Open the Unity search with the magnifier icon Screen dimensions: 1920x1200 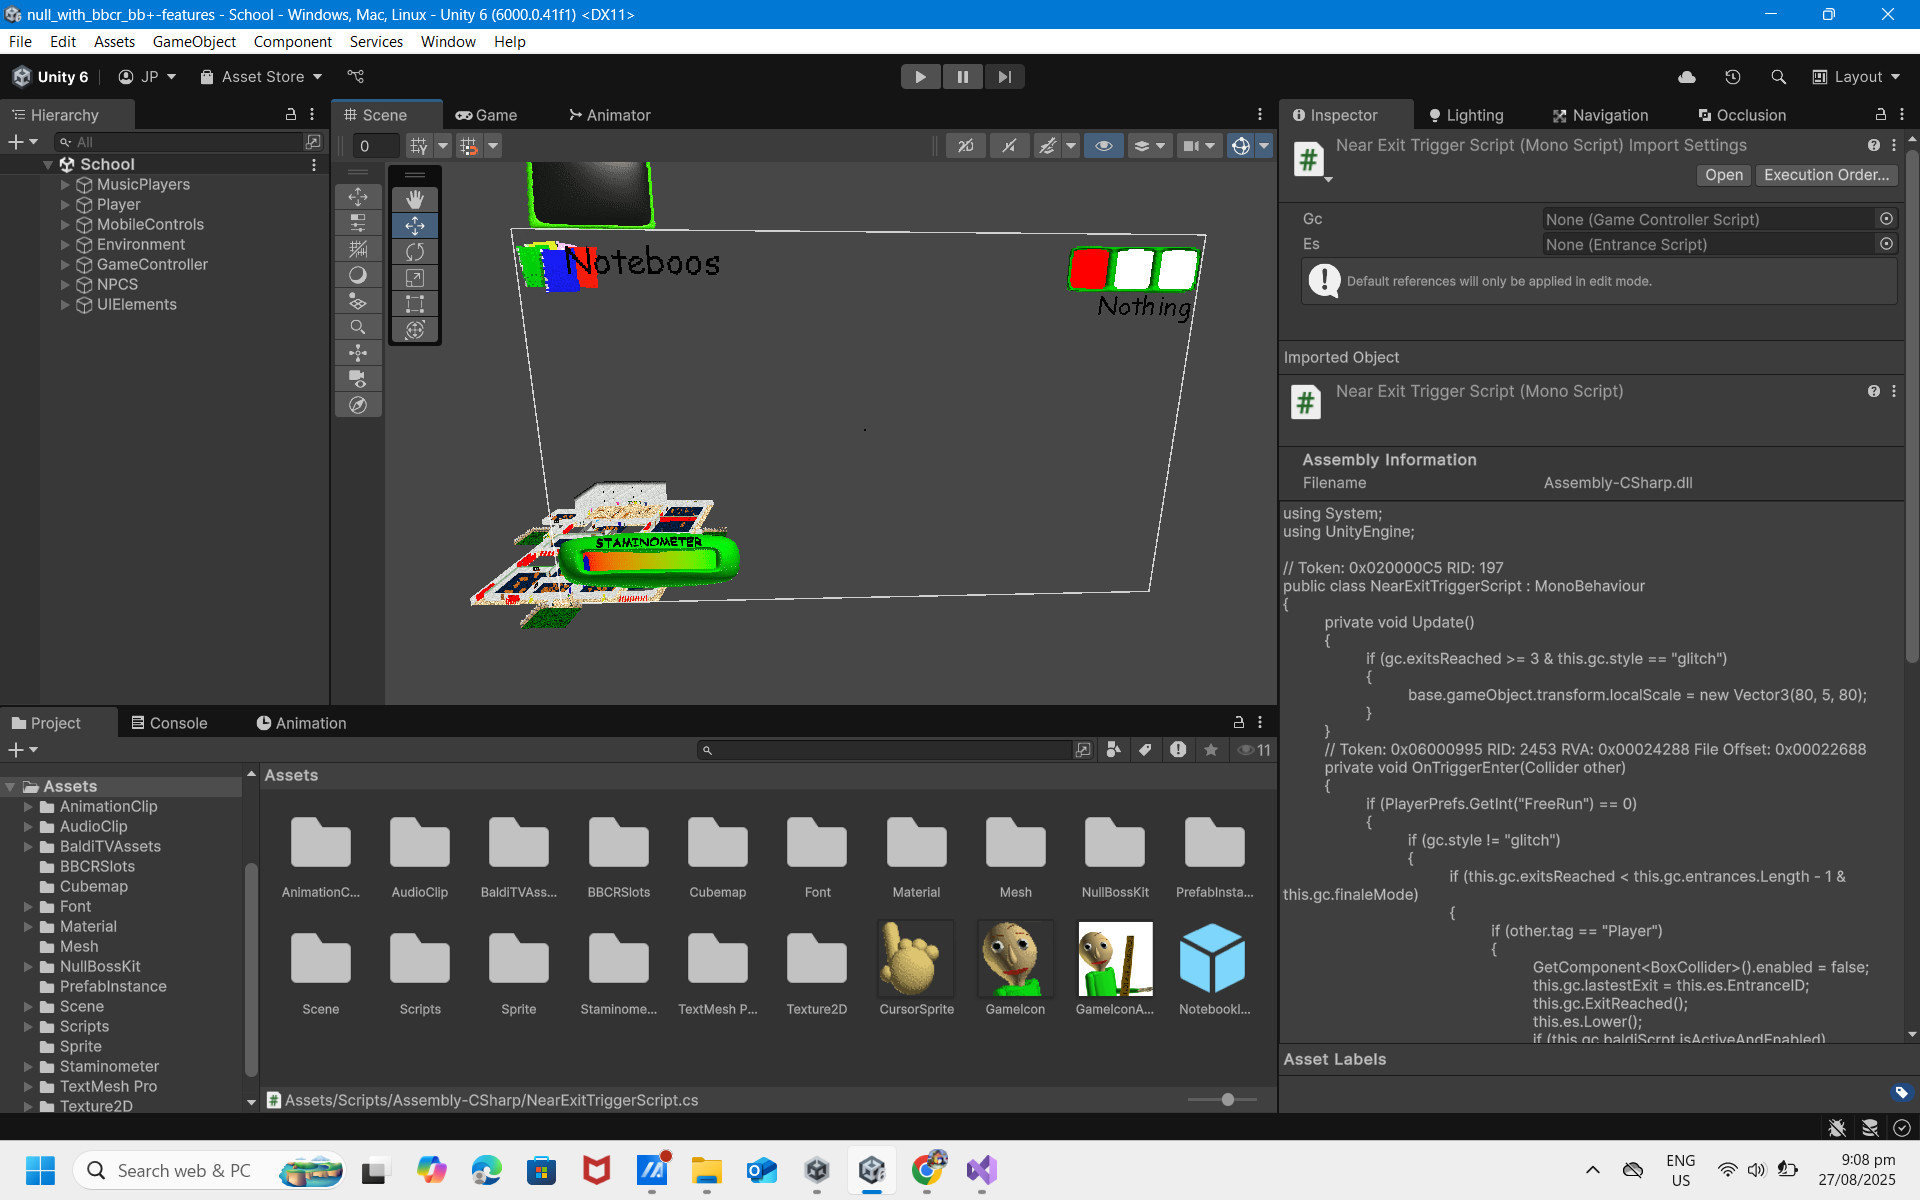pos(1779,76)
